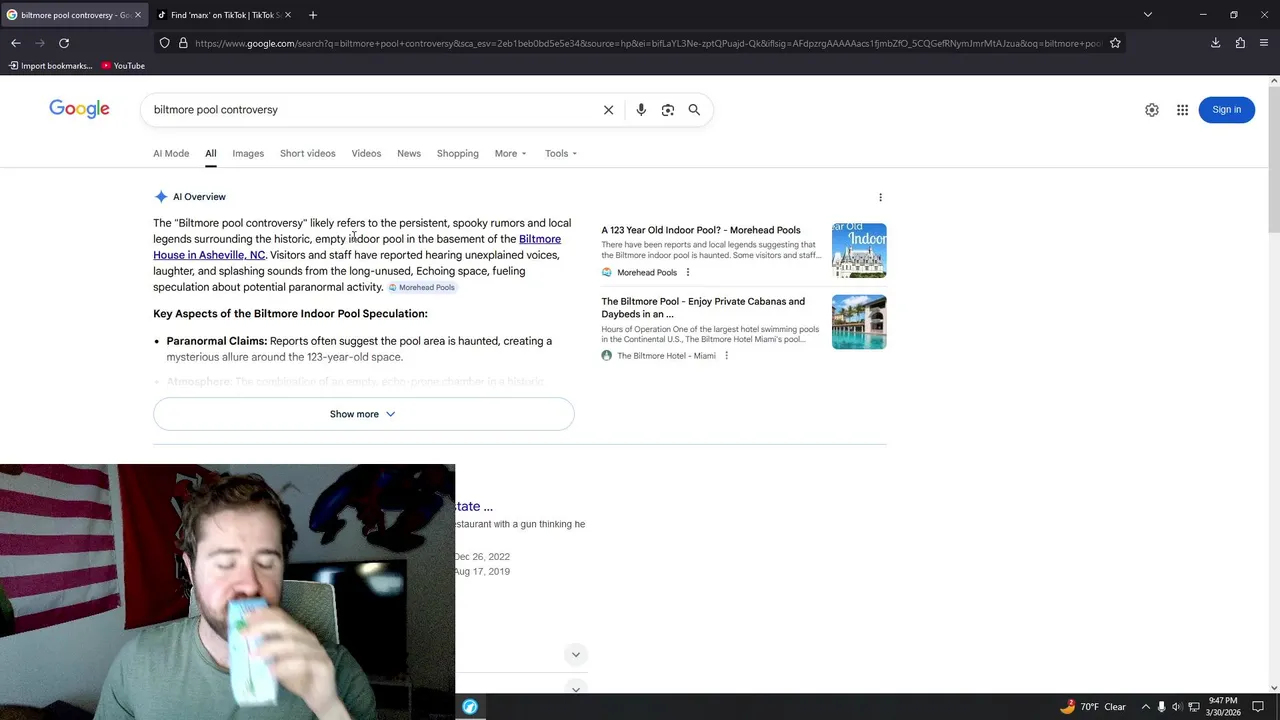Search by image with the Lens icon

point(668,110)
